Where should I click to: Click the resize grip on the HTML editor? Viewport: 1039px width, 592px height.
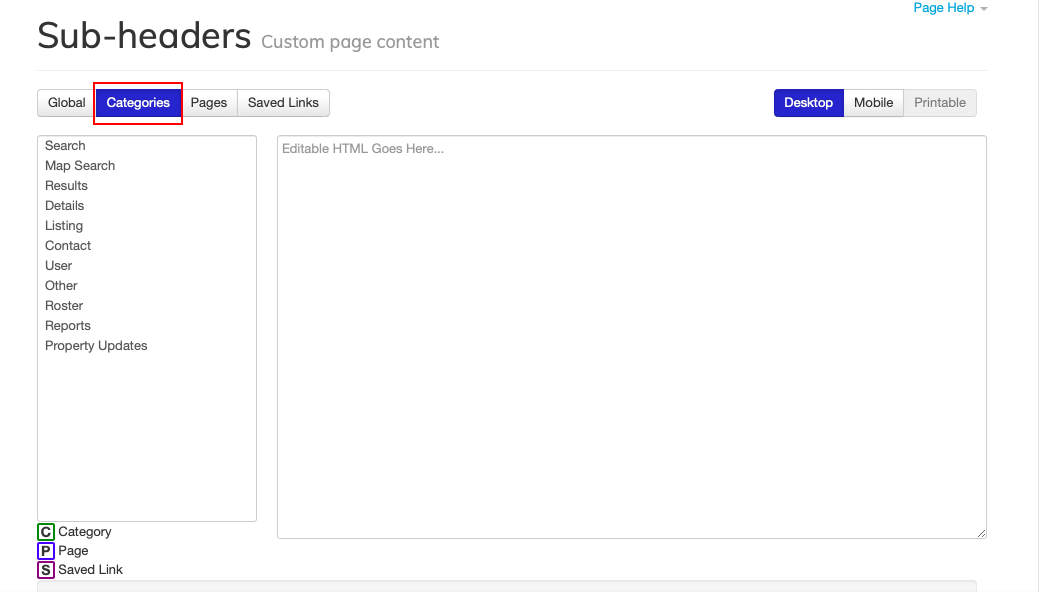pyautogui.click(x=981, y=533)
